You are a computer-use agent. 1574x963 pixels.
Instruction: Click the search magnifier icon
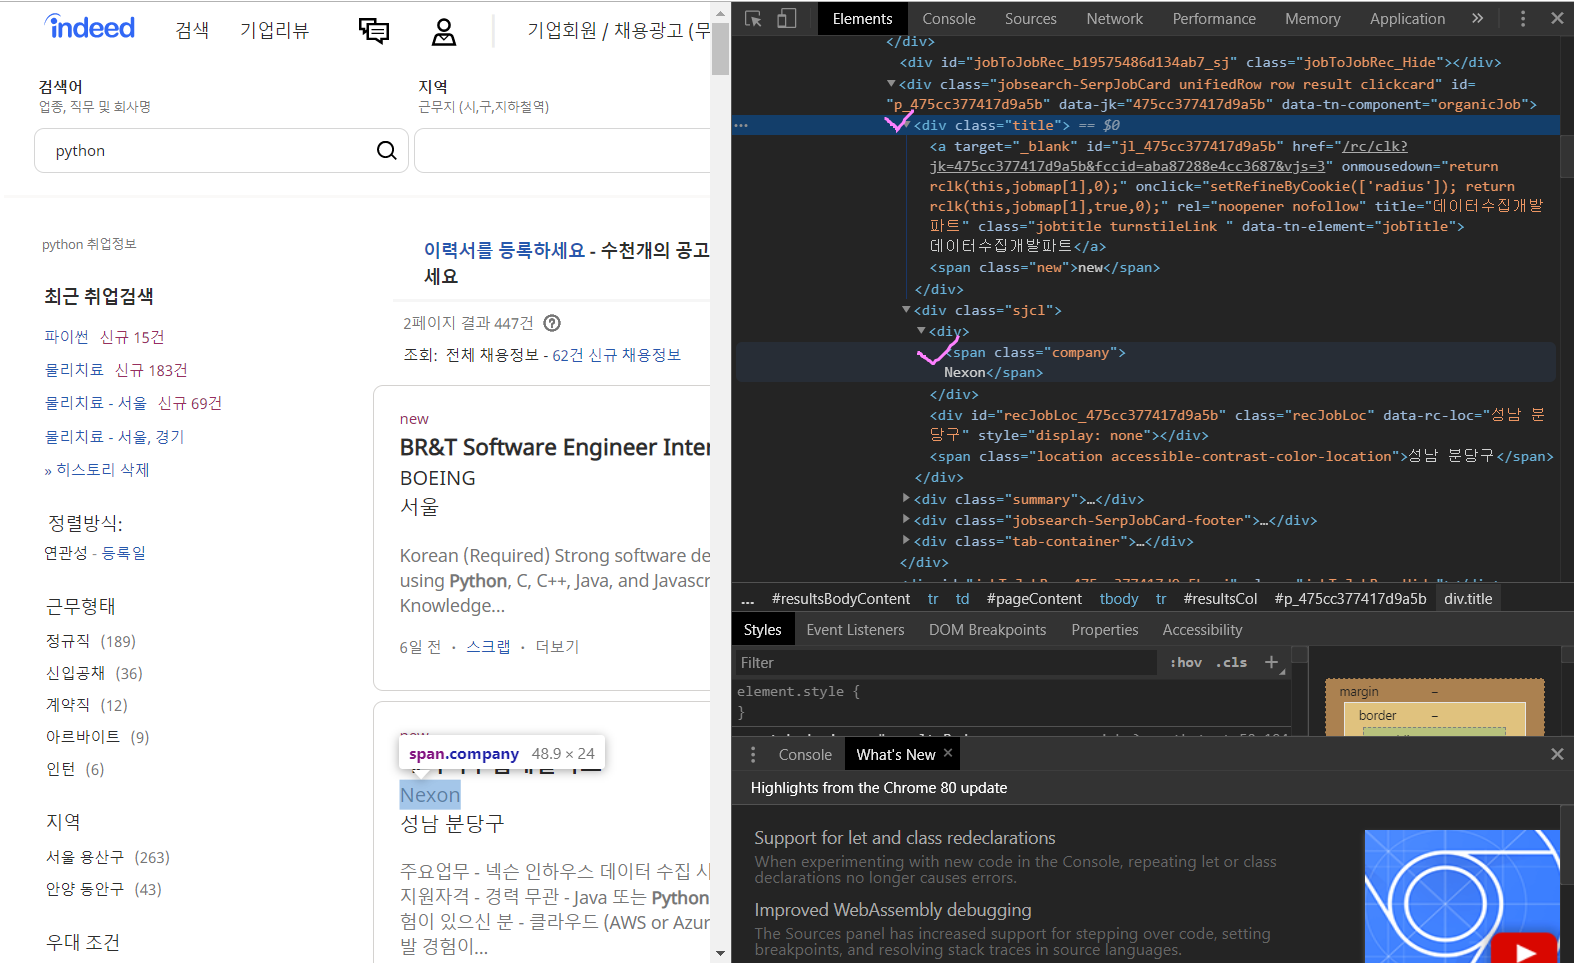[x=386, y=151]
